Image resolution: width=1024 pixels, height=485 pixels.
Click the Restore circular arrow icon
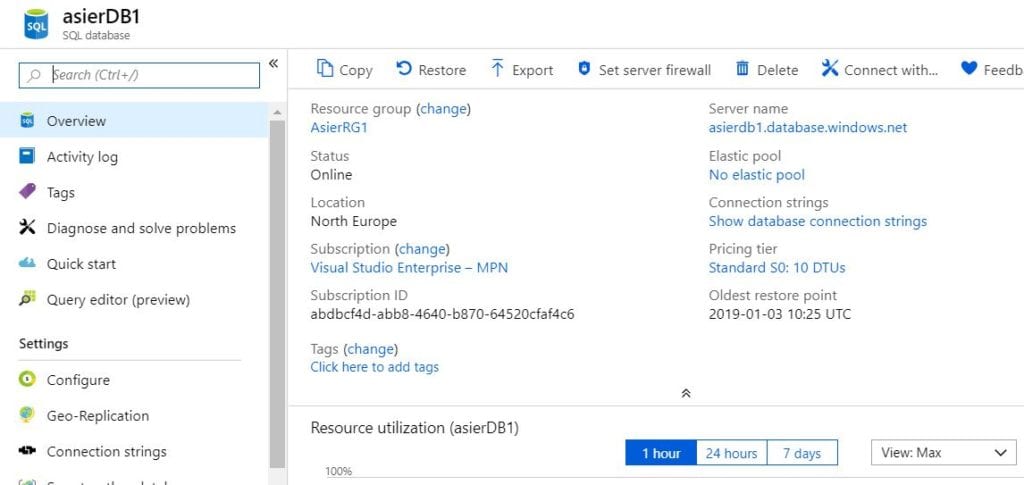(404, 69)
